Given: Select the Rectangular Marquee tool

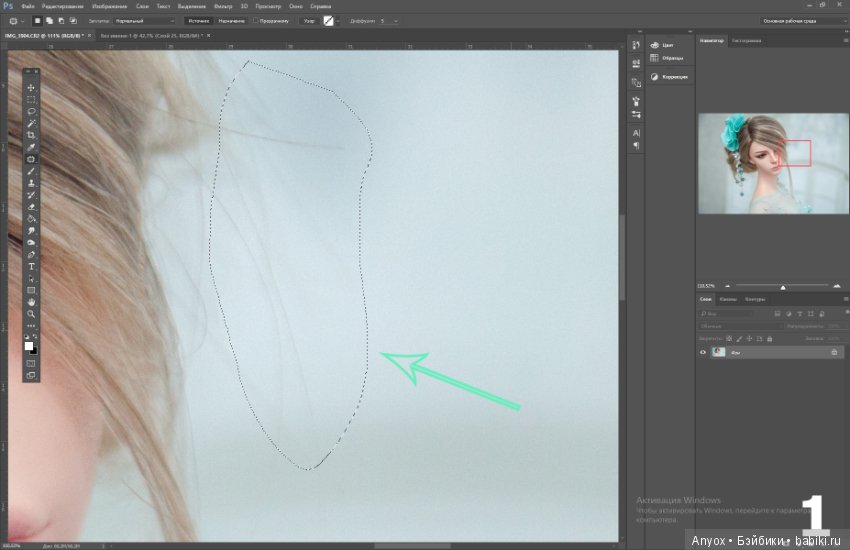Looking at the screenshot, I should (31, 100).
